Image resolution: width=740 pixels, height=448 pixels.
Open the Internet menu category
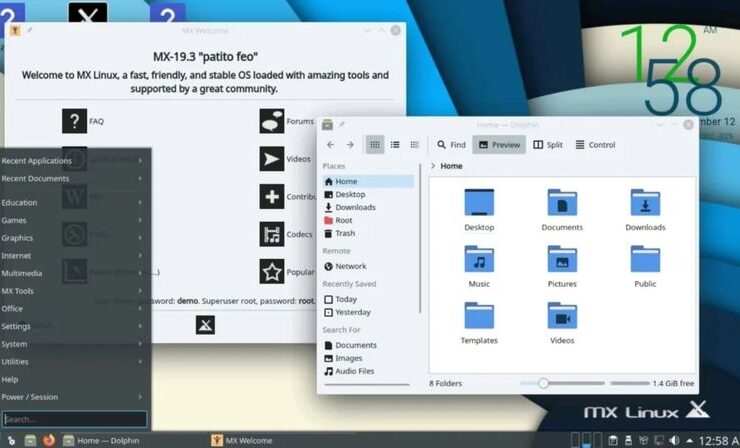(75, 255)
